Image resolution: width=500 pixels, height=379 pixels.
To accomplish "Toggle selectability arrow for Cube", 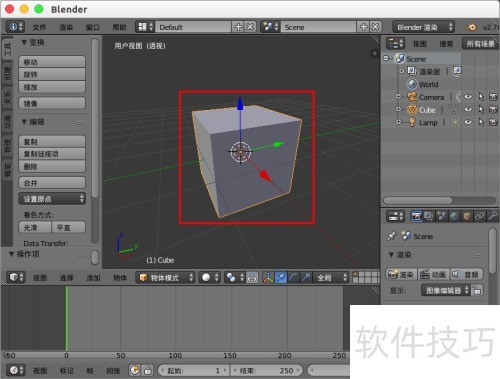I will tap(481, 109).
